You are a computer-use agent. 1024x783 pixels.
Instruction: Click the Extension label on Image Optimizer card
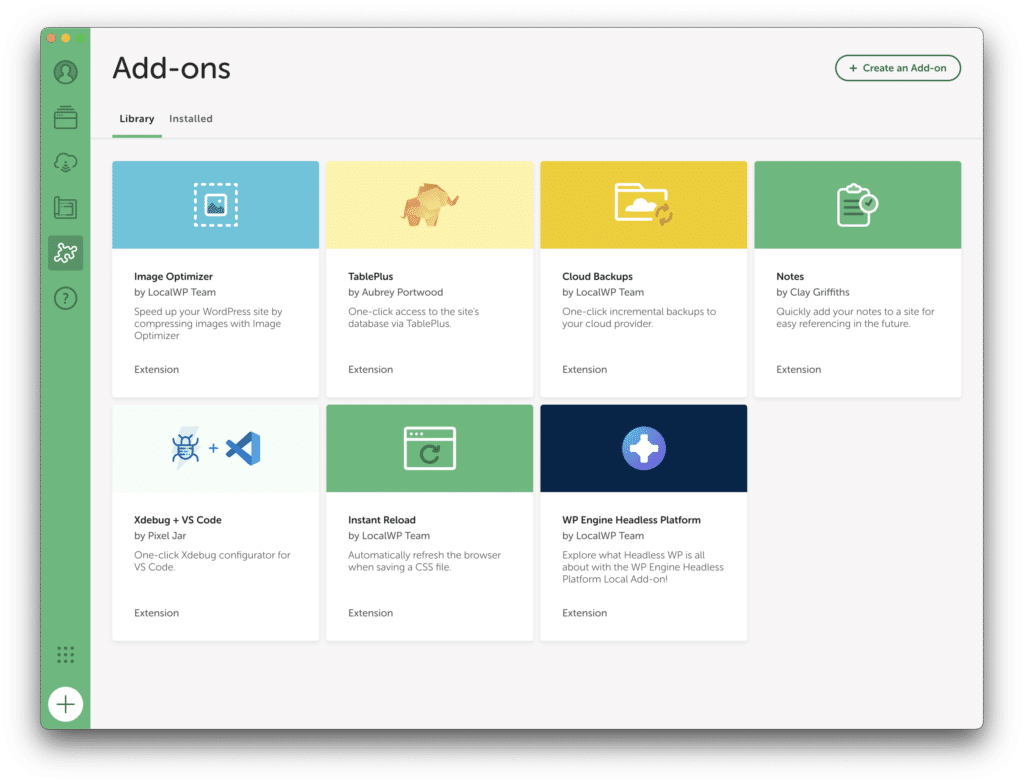pyautogui.click(x=157, y=370)
